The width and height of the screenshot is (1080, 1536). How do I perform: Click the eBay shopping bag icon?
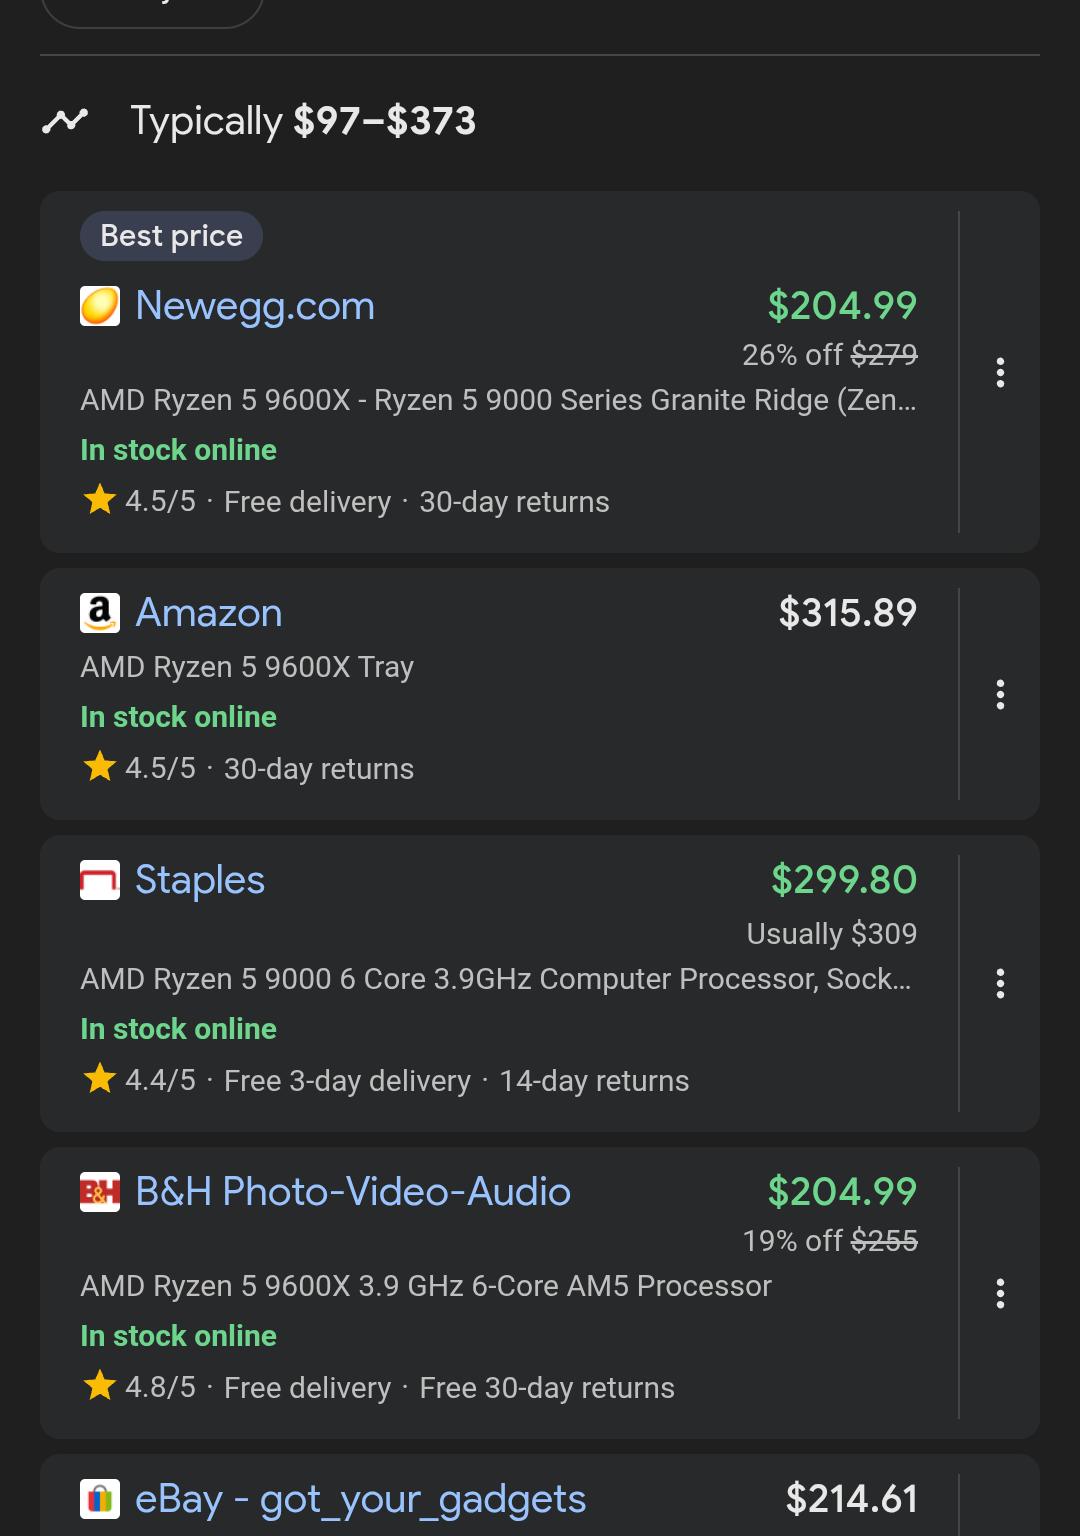pos(100,1499)
